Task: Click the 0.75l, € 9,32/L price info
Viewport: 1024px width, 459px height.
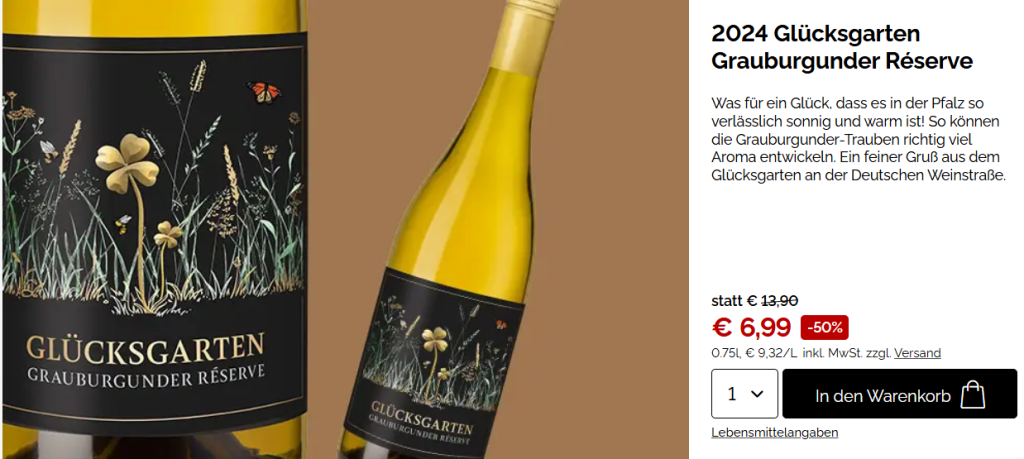Action: (x=754, y=353)
